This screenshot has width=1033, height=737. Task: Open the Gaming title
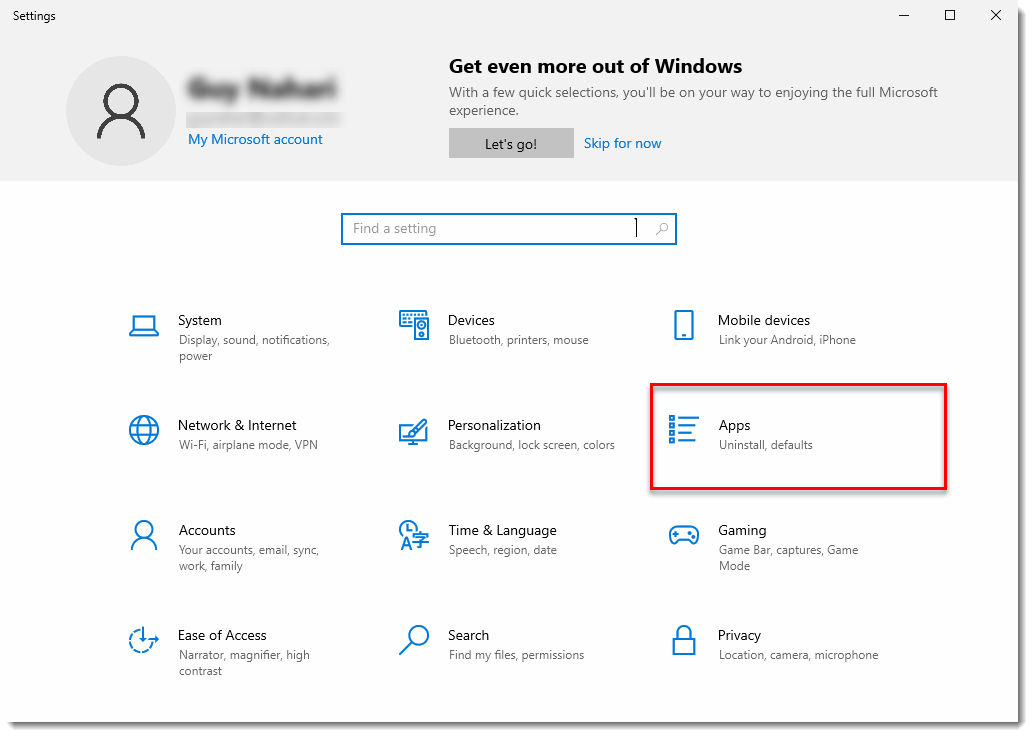tap(742, 530)
